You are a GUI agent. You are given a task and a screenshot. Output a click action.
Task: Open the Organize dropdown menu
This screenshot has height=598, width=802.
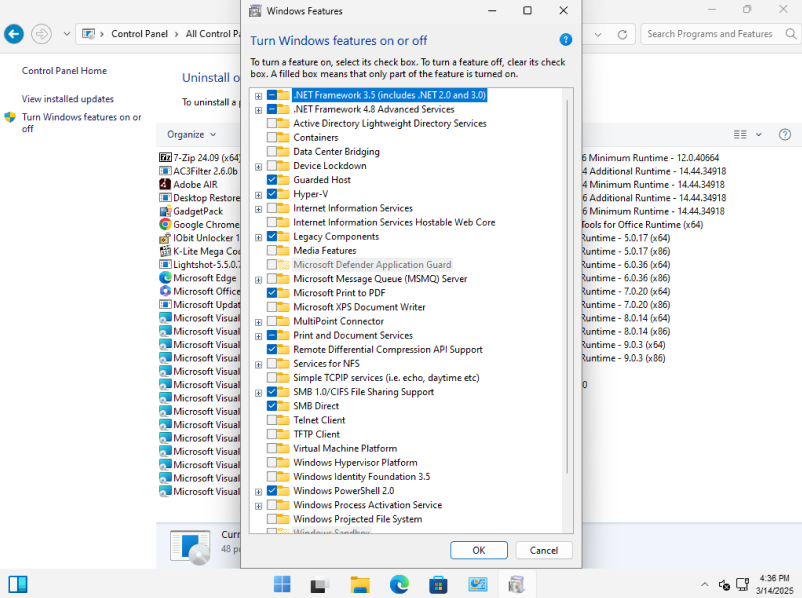(191, 135)
